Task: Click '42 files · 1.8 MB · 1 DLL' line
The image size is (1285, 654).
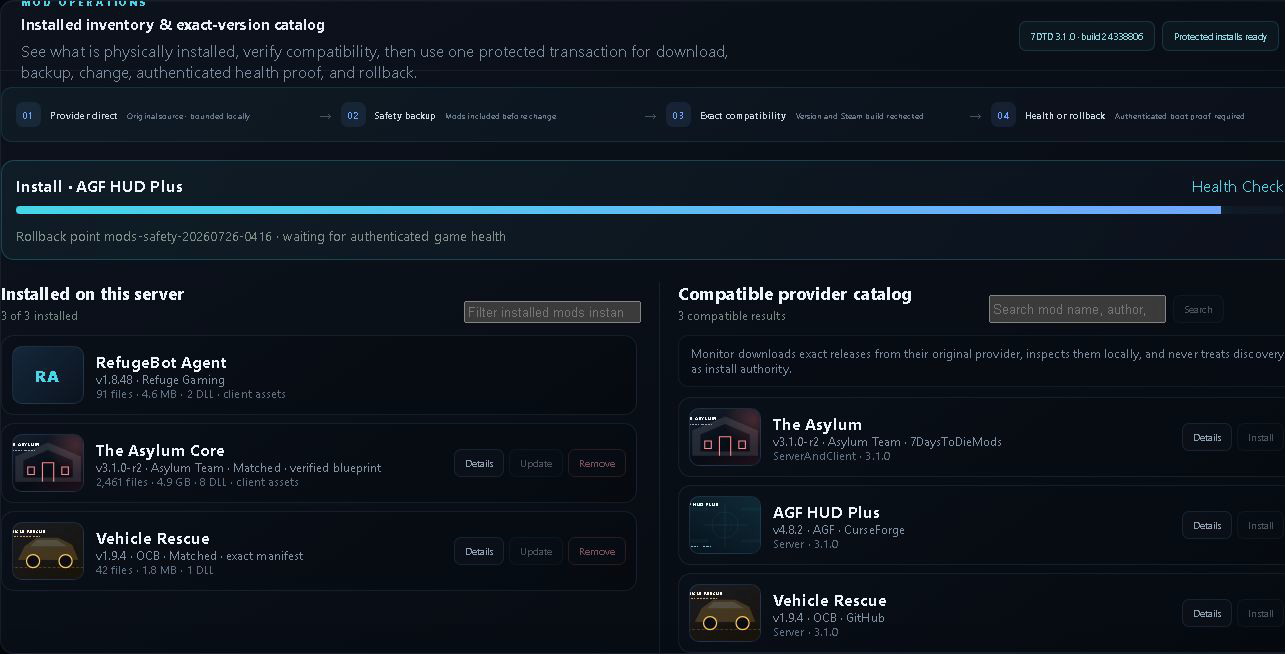Action: point(155,570)
